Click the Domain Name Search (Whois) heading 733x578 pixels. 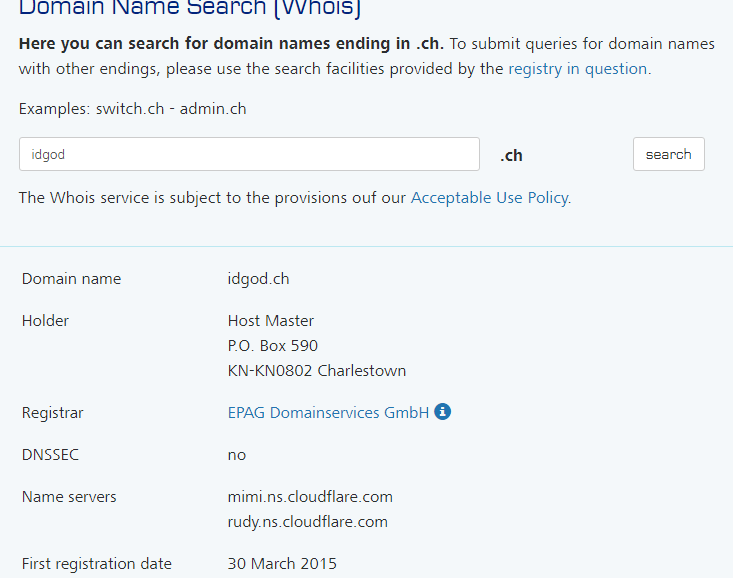190,8
